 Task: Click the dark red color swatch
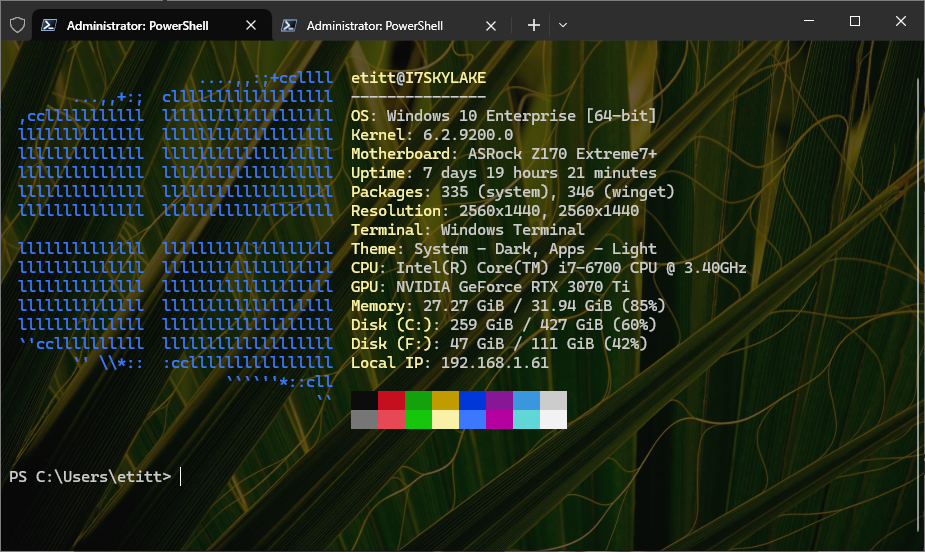coord(392,400)
